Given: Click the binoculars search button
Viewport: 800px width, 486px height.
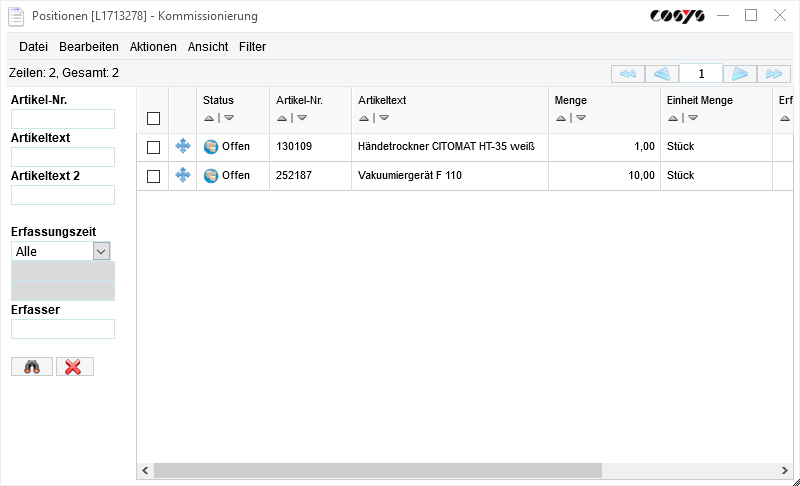Looking at the screenshot, I should click(x=32, y=367).
